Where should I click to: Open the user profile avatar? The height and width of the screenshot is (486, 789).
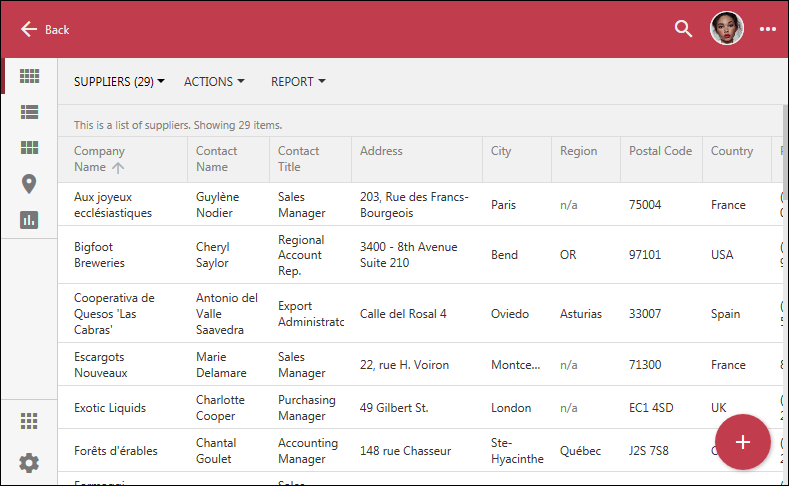[x=726, y=28]
